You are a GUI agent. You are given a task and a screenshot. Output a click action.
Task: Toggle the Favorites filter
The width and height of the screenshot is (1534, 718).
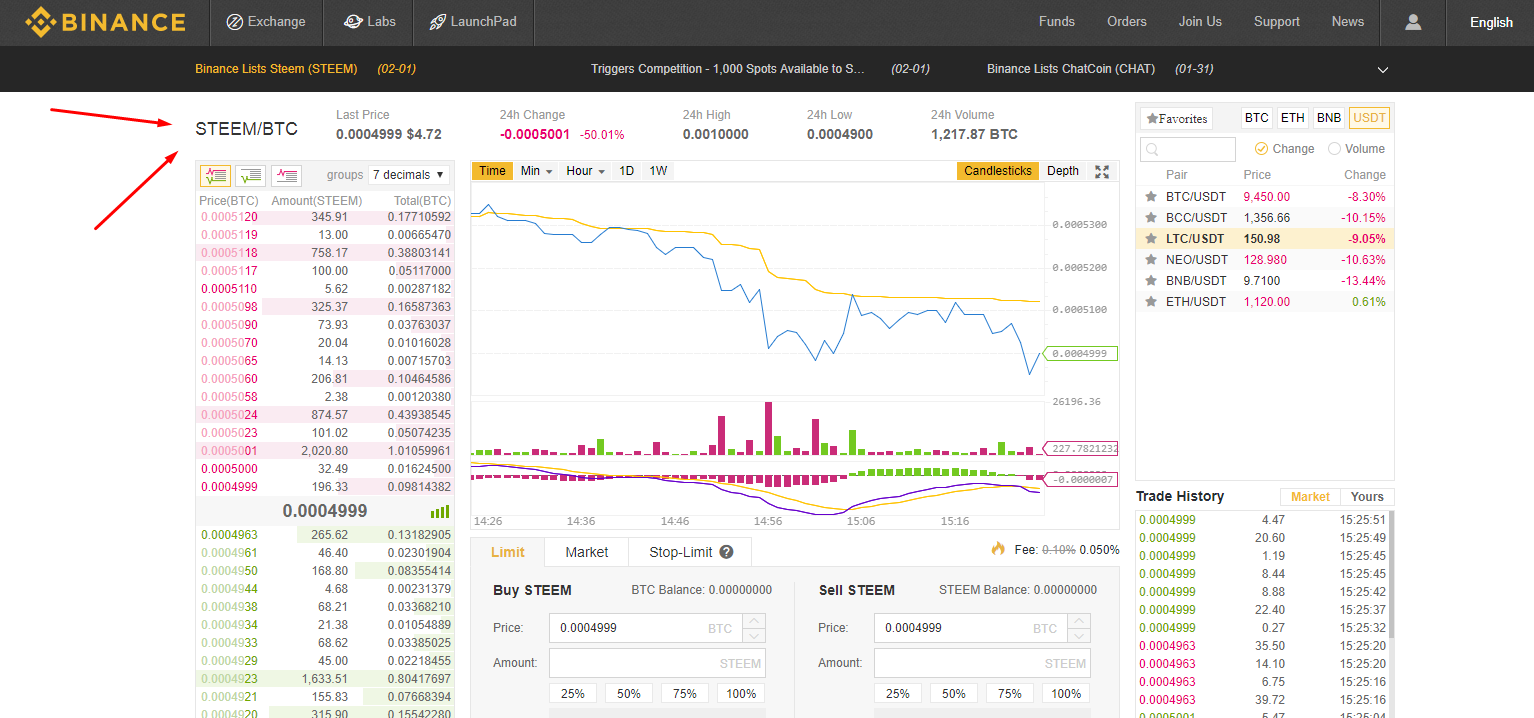tap(1176, 118)
